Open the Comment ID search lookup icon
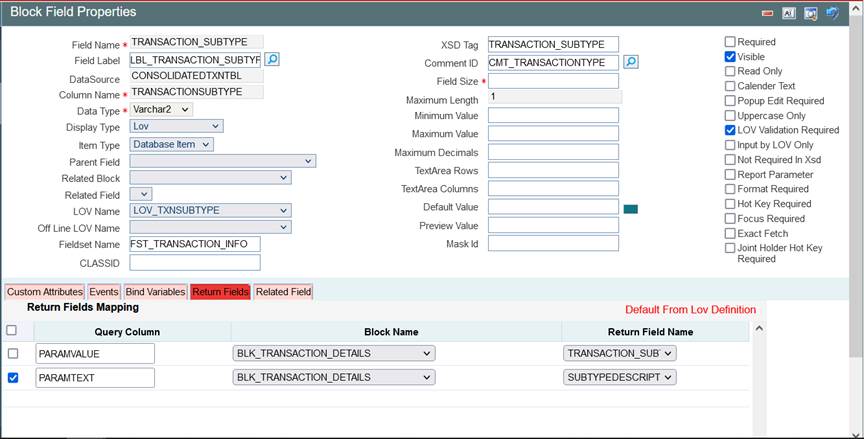This screenshot has height=439, width=864. [631, 62]
